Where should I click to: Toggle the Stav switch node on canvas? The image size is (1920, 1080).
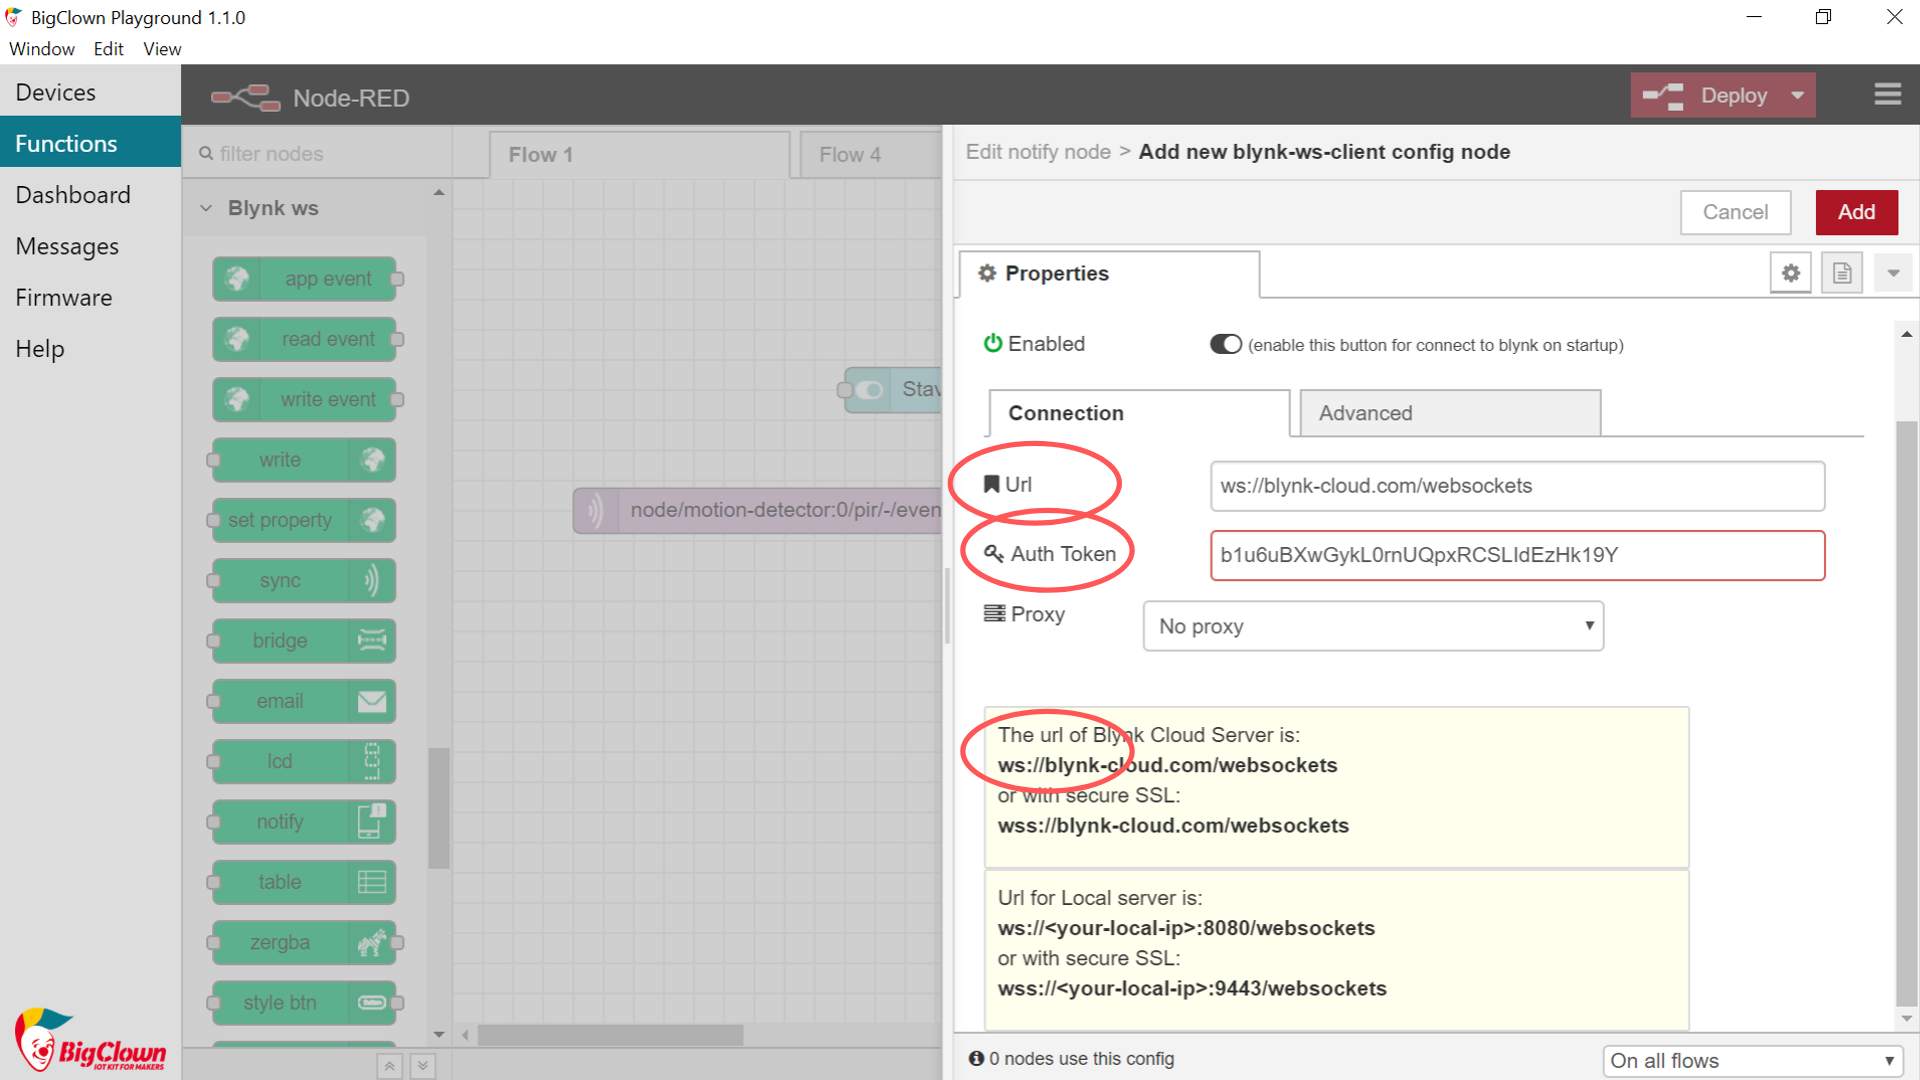point(868,390)
